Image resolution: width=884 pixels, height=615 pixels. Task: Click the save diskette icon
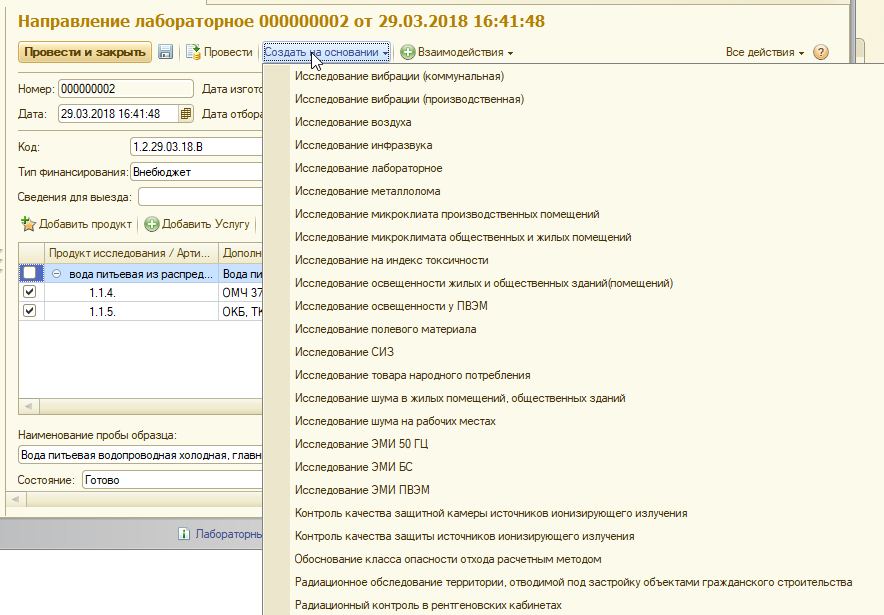tap(165, 52)
